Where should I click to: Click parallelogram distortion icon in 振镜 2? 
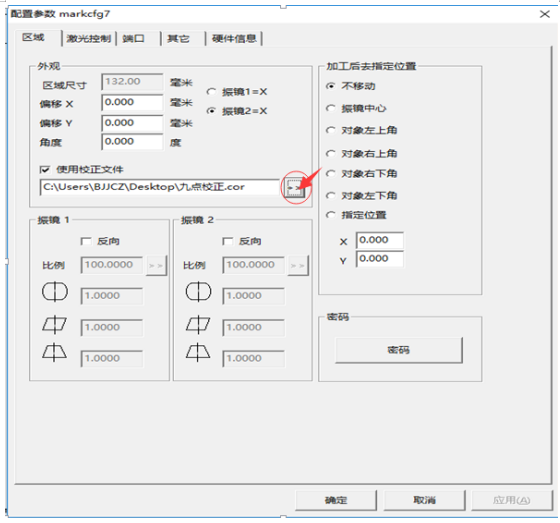[x=198, y=324]
